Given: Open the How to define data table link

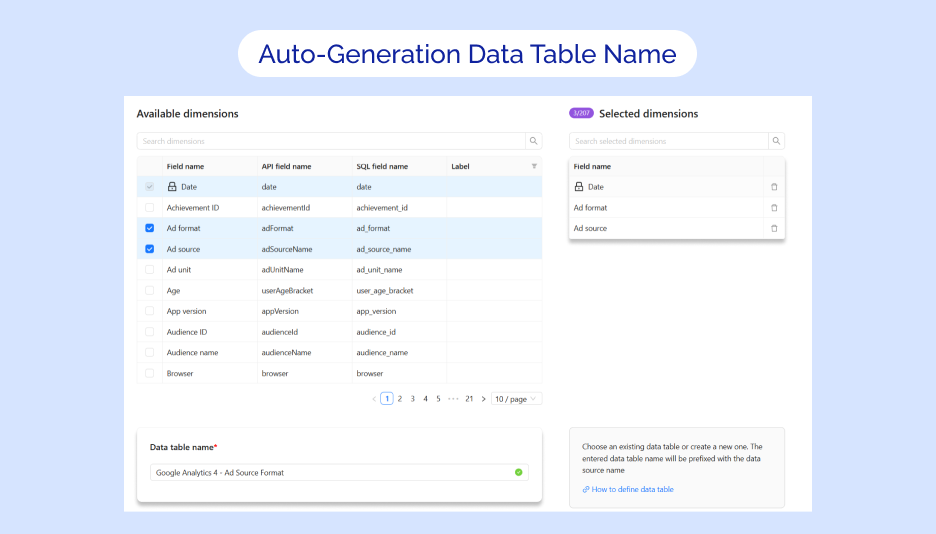Looking at the screenshot, I should (x=632, y=489).
